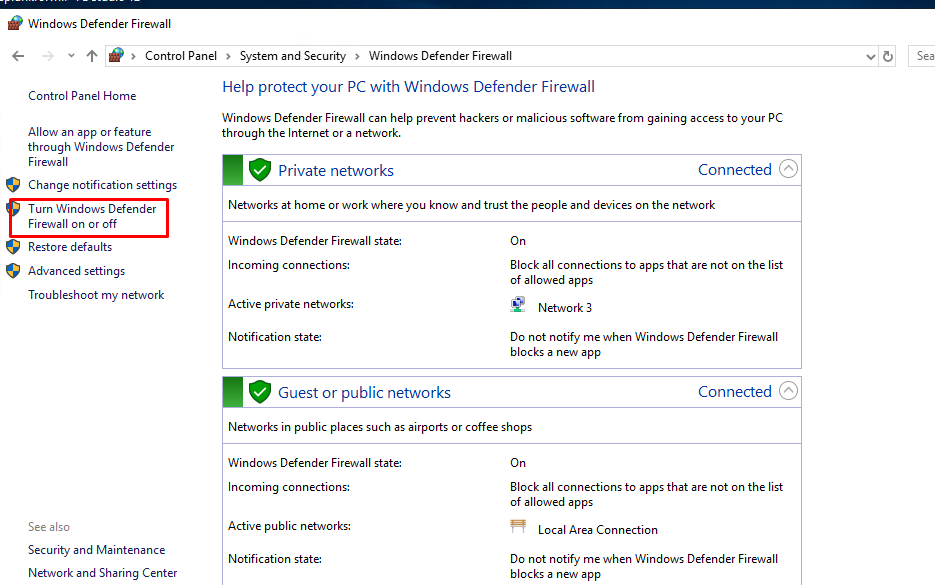This screenshot has width=935, height=585.
Task: Click the 'Help protect your PC' heading
Action: (408, 87)
